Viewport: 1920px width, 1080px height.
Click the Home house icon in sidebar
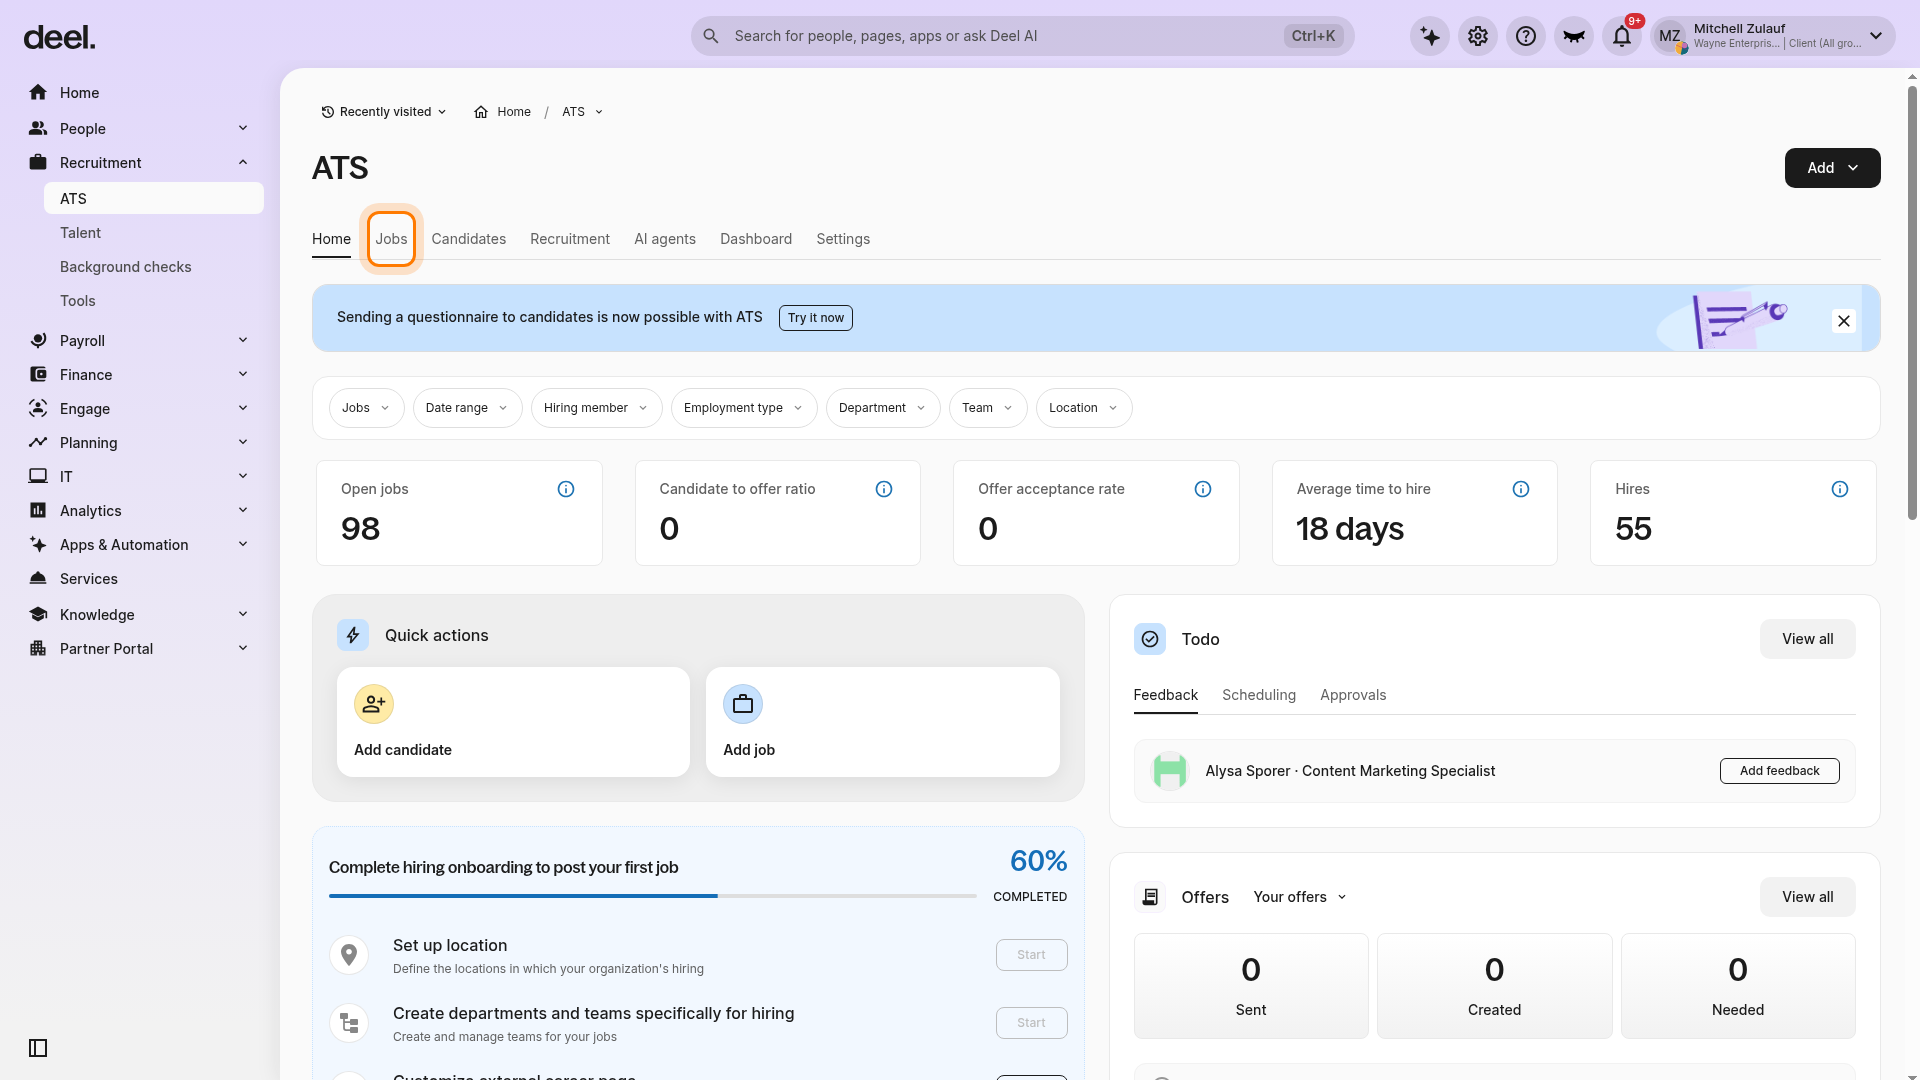tap(38, 93)
